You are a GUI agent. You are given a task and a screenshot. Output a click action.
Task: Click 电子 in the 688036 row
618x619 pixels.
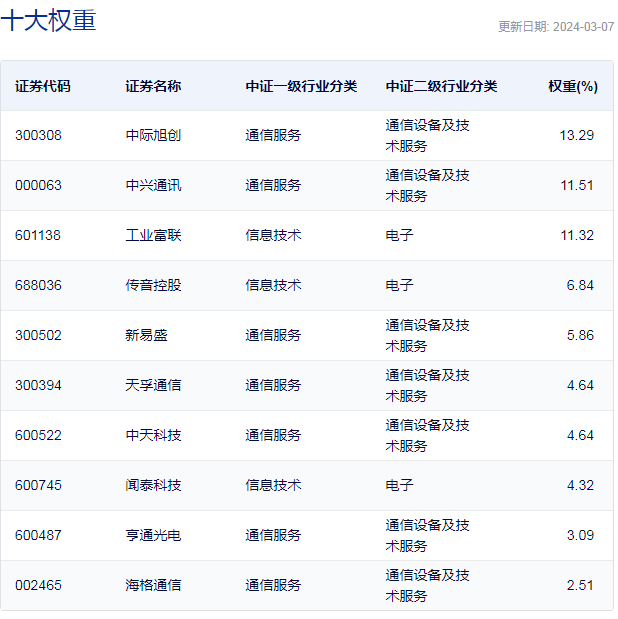399,285
